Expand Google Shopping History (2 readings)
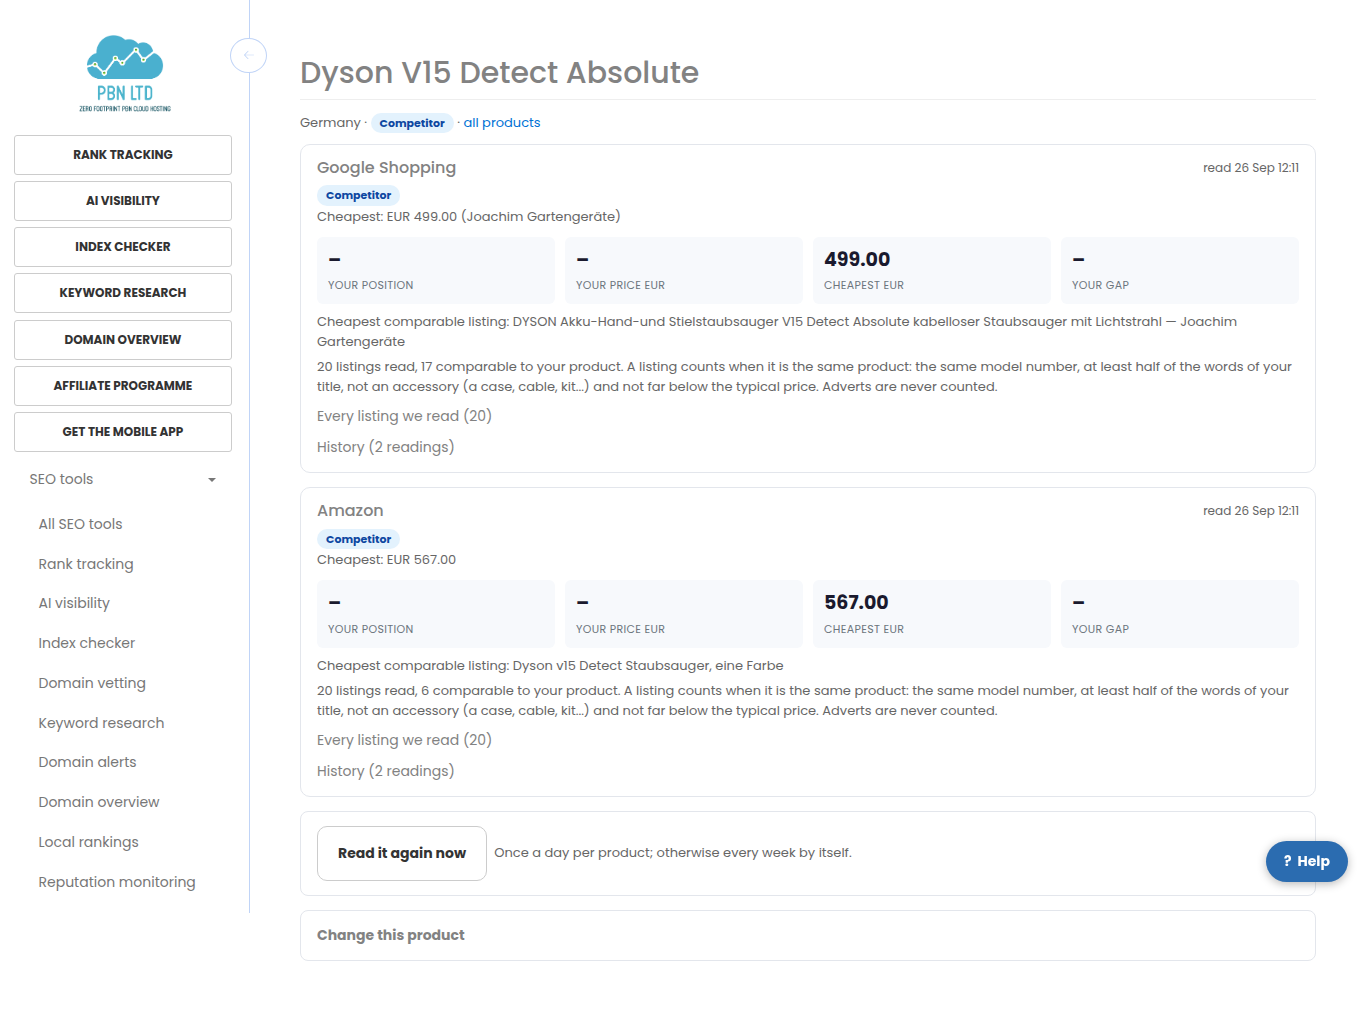Viewport: 1366px width, 1013px height. pos(385,447)
